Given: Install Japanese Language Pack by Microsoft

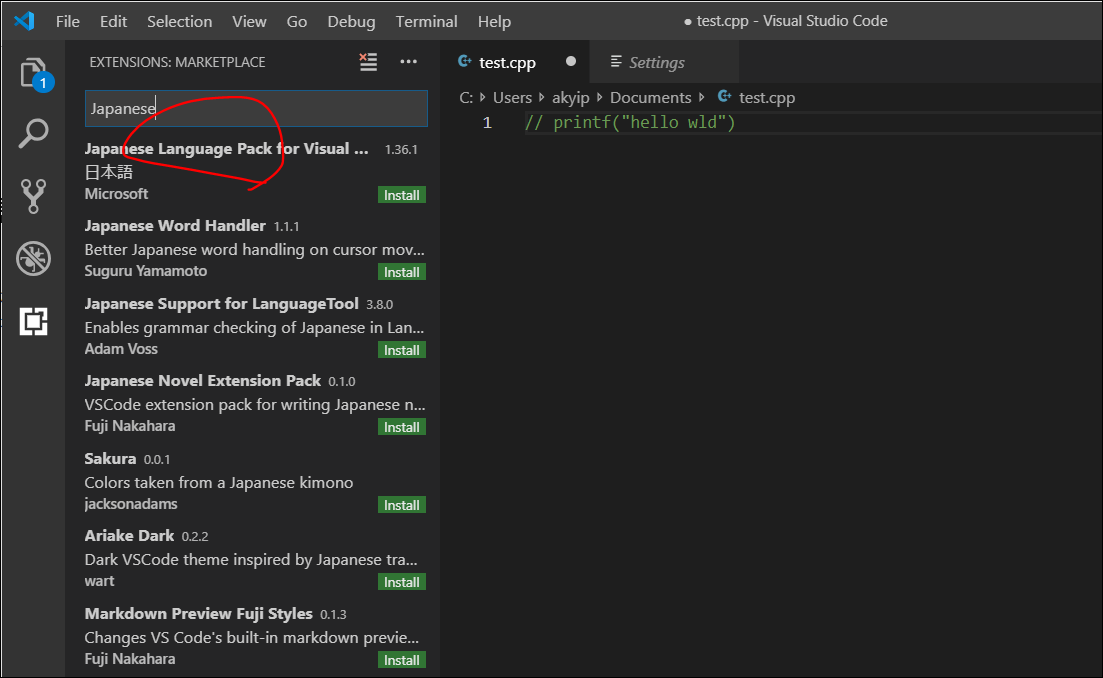Looking at the screenshot, I should 402,195.
